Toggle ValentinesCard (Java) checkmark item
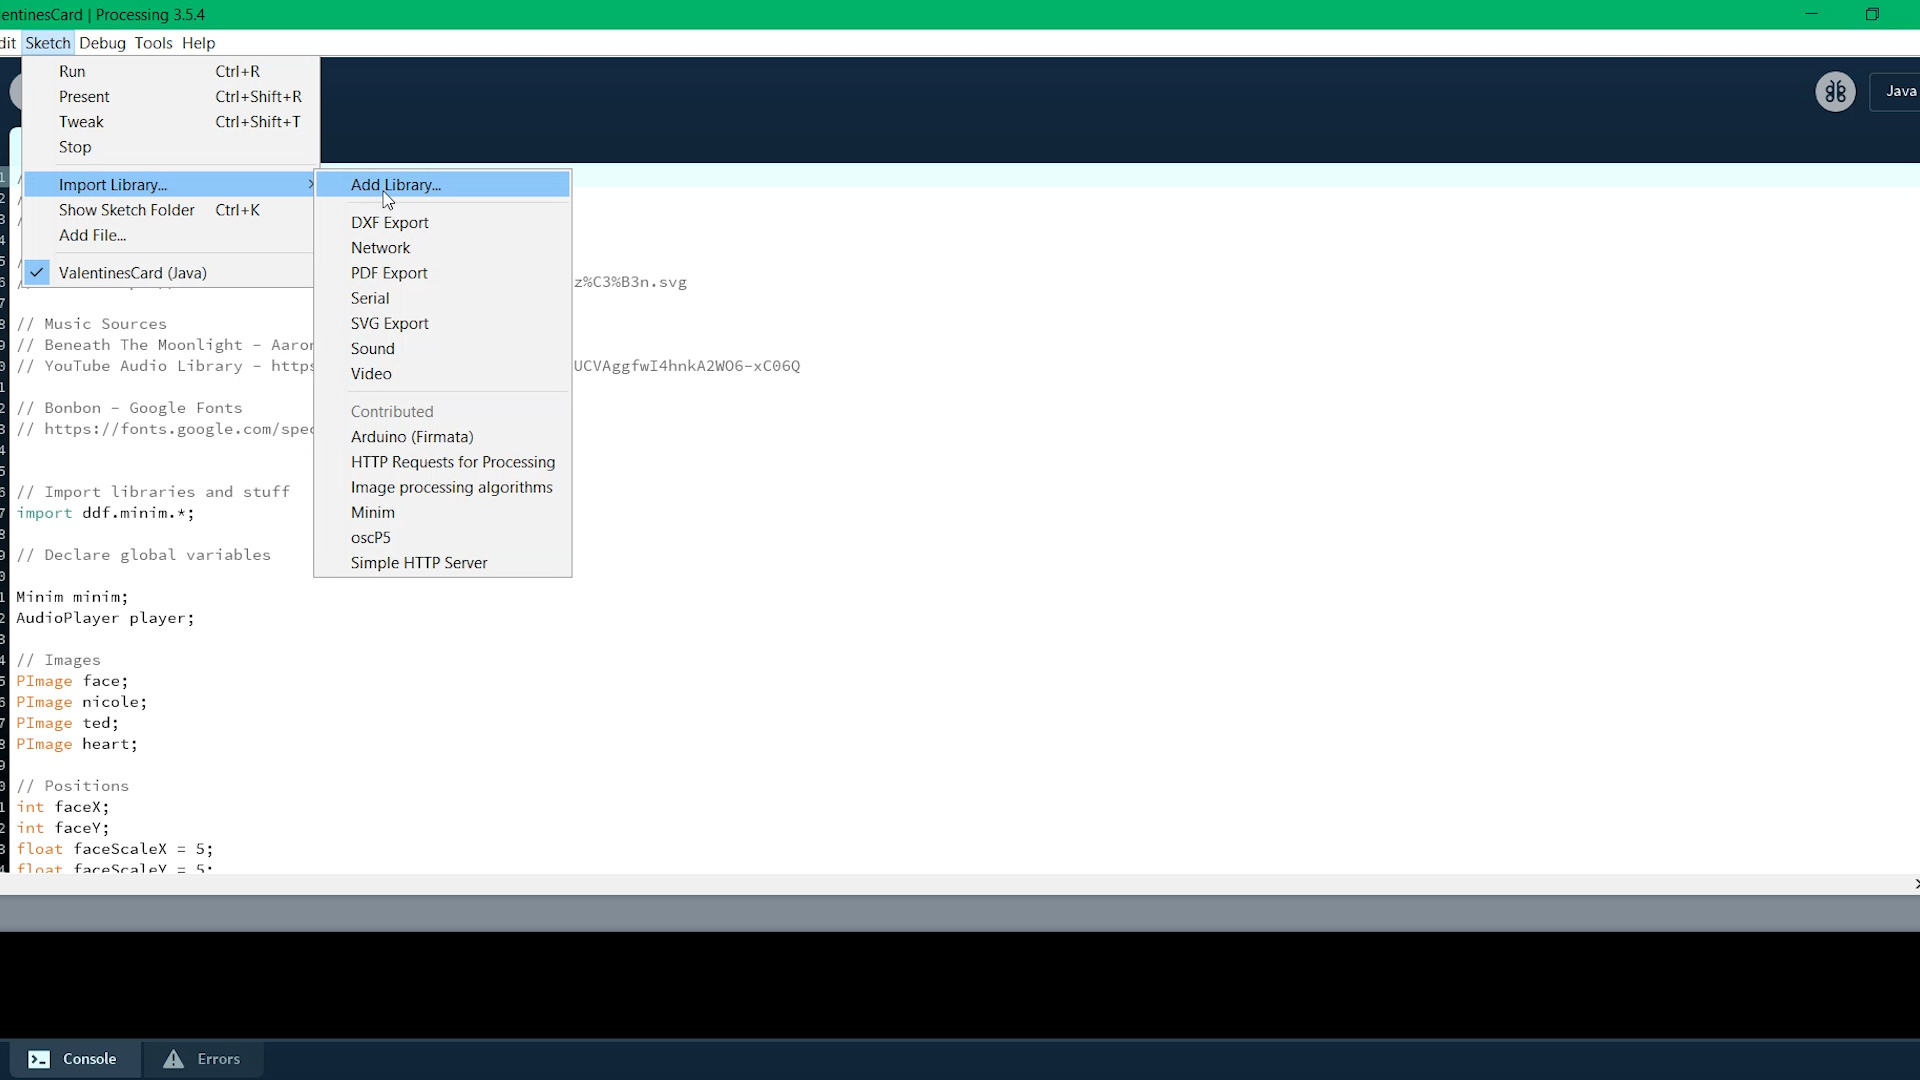This screenshot has width=1920, height=1080. [132, 273]
